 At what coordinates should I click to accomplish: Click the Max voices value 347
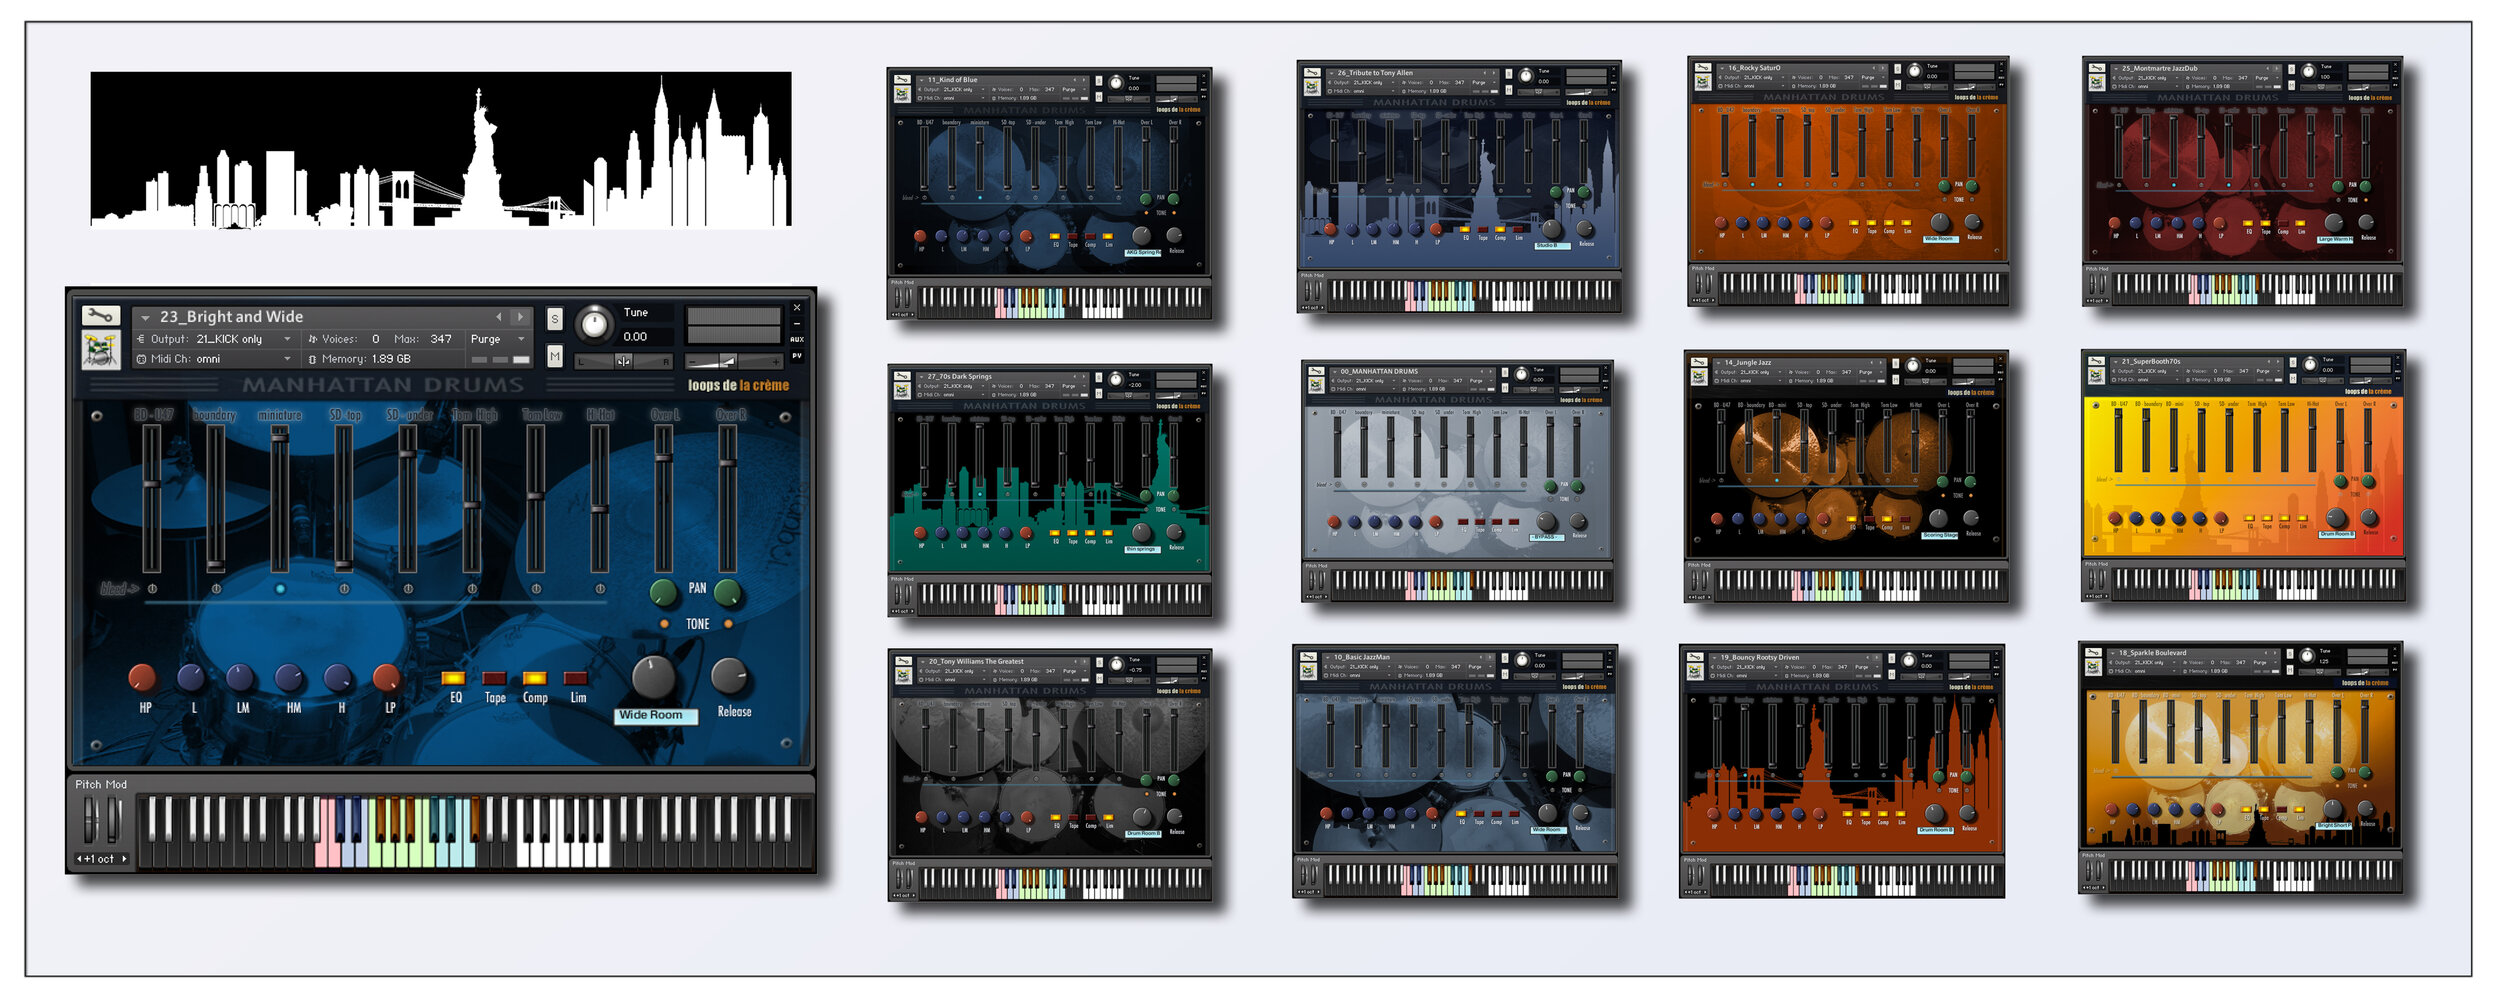(x=441, y=339)
